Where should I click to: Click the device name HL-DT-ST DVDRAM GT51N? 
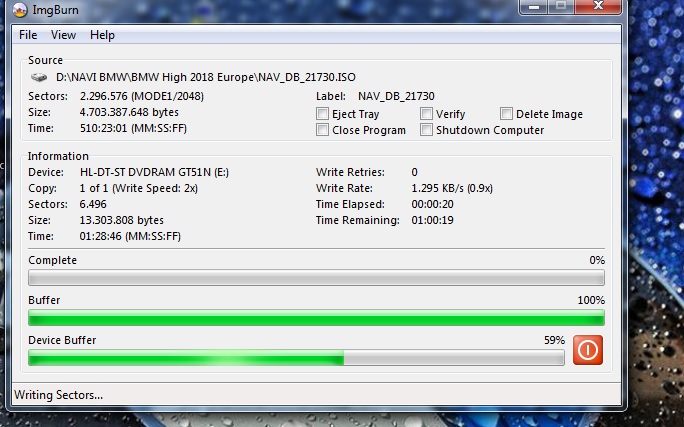tap(154, 172)
